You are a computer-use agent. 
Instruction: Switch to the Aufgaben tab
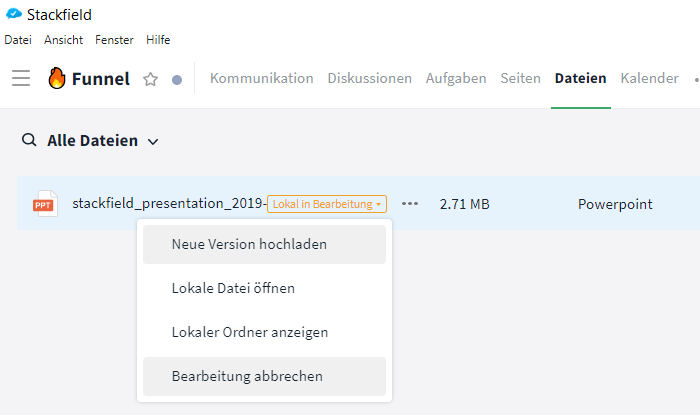[x=456, y=79]
